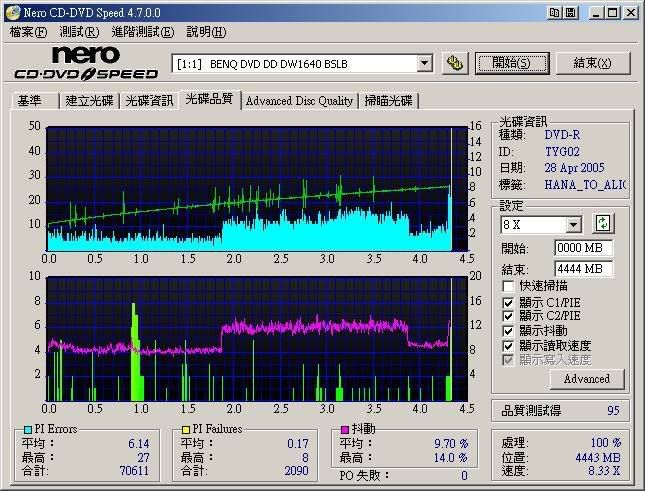The height and width of the screenshot is (491, 645).
Task: Click the PI Failures average 0.17
Action: pos(298,444)
